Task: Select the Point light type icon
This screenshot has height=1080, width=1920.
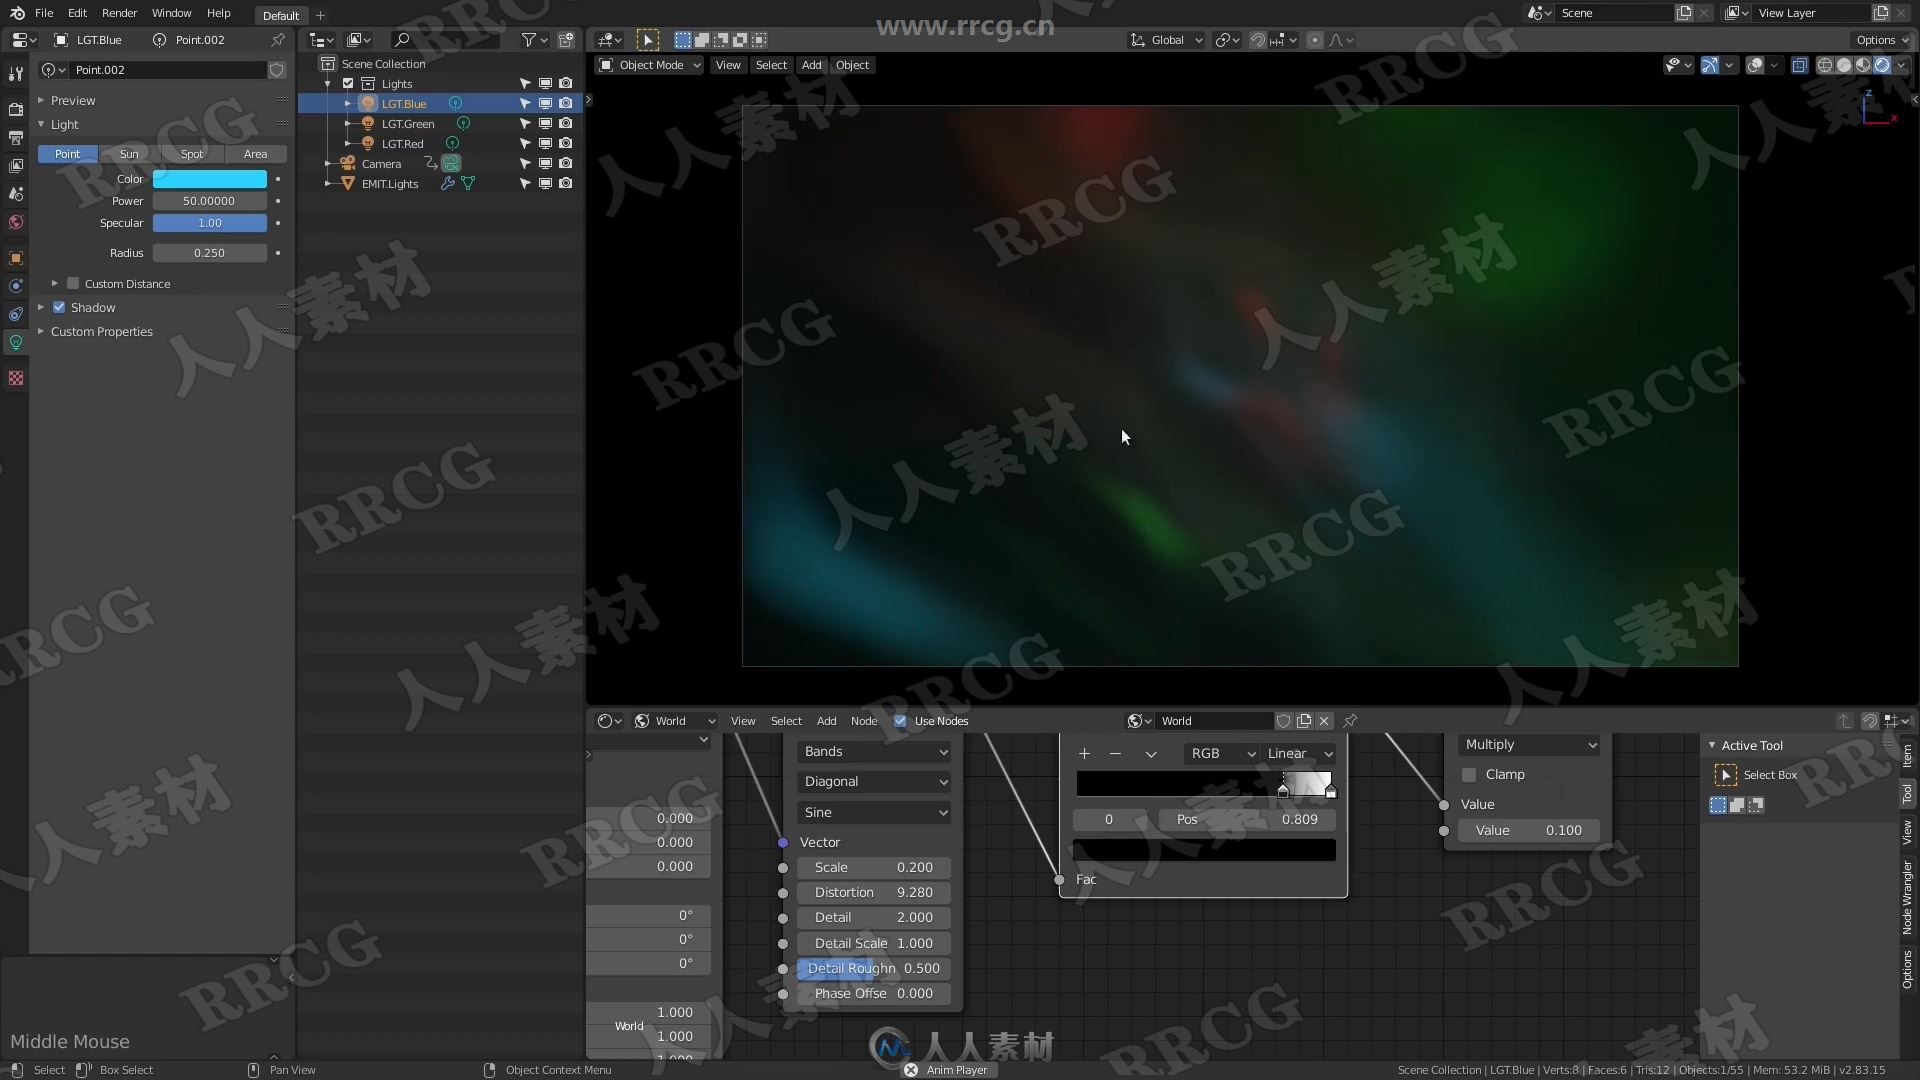Action: coord(66,153)
